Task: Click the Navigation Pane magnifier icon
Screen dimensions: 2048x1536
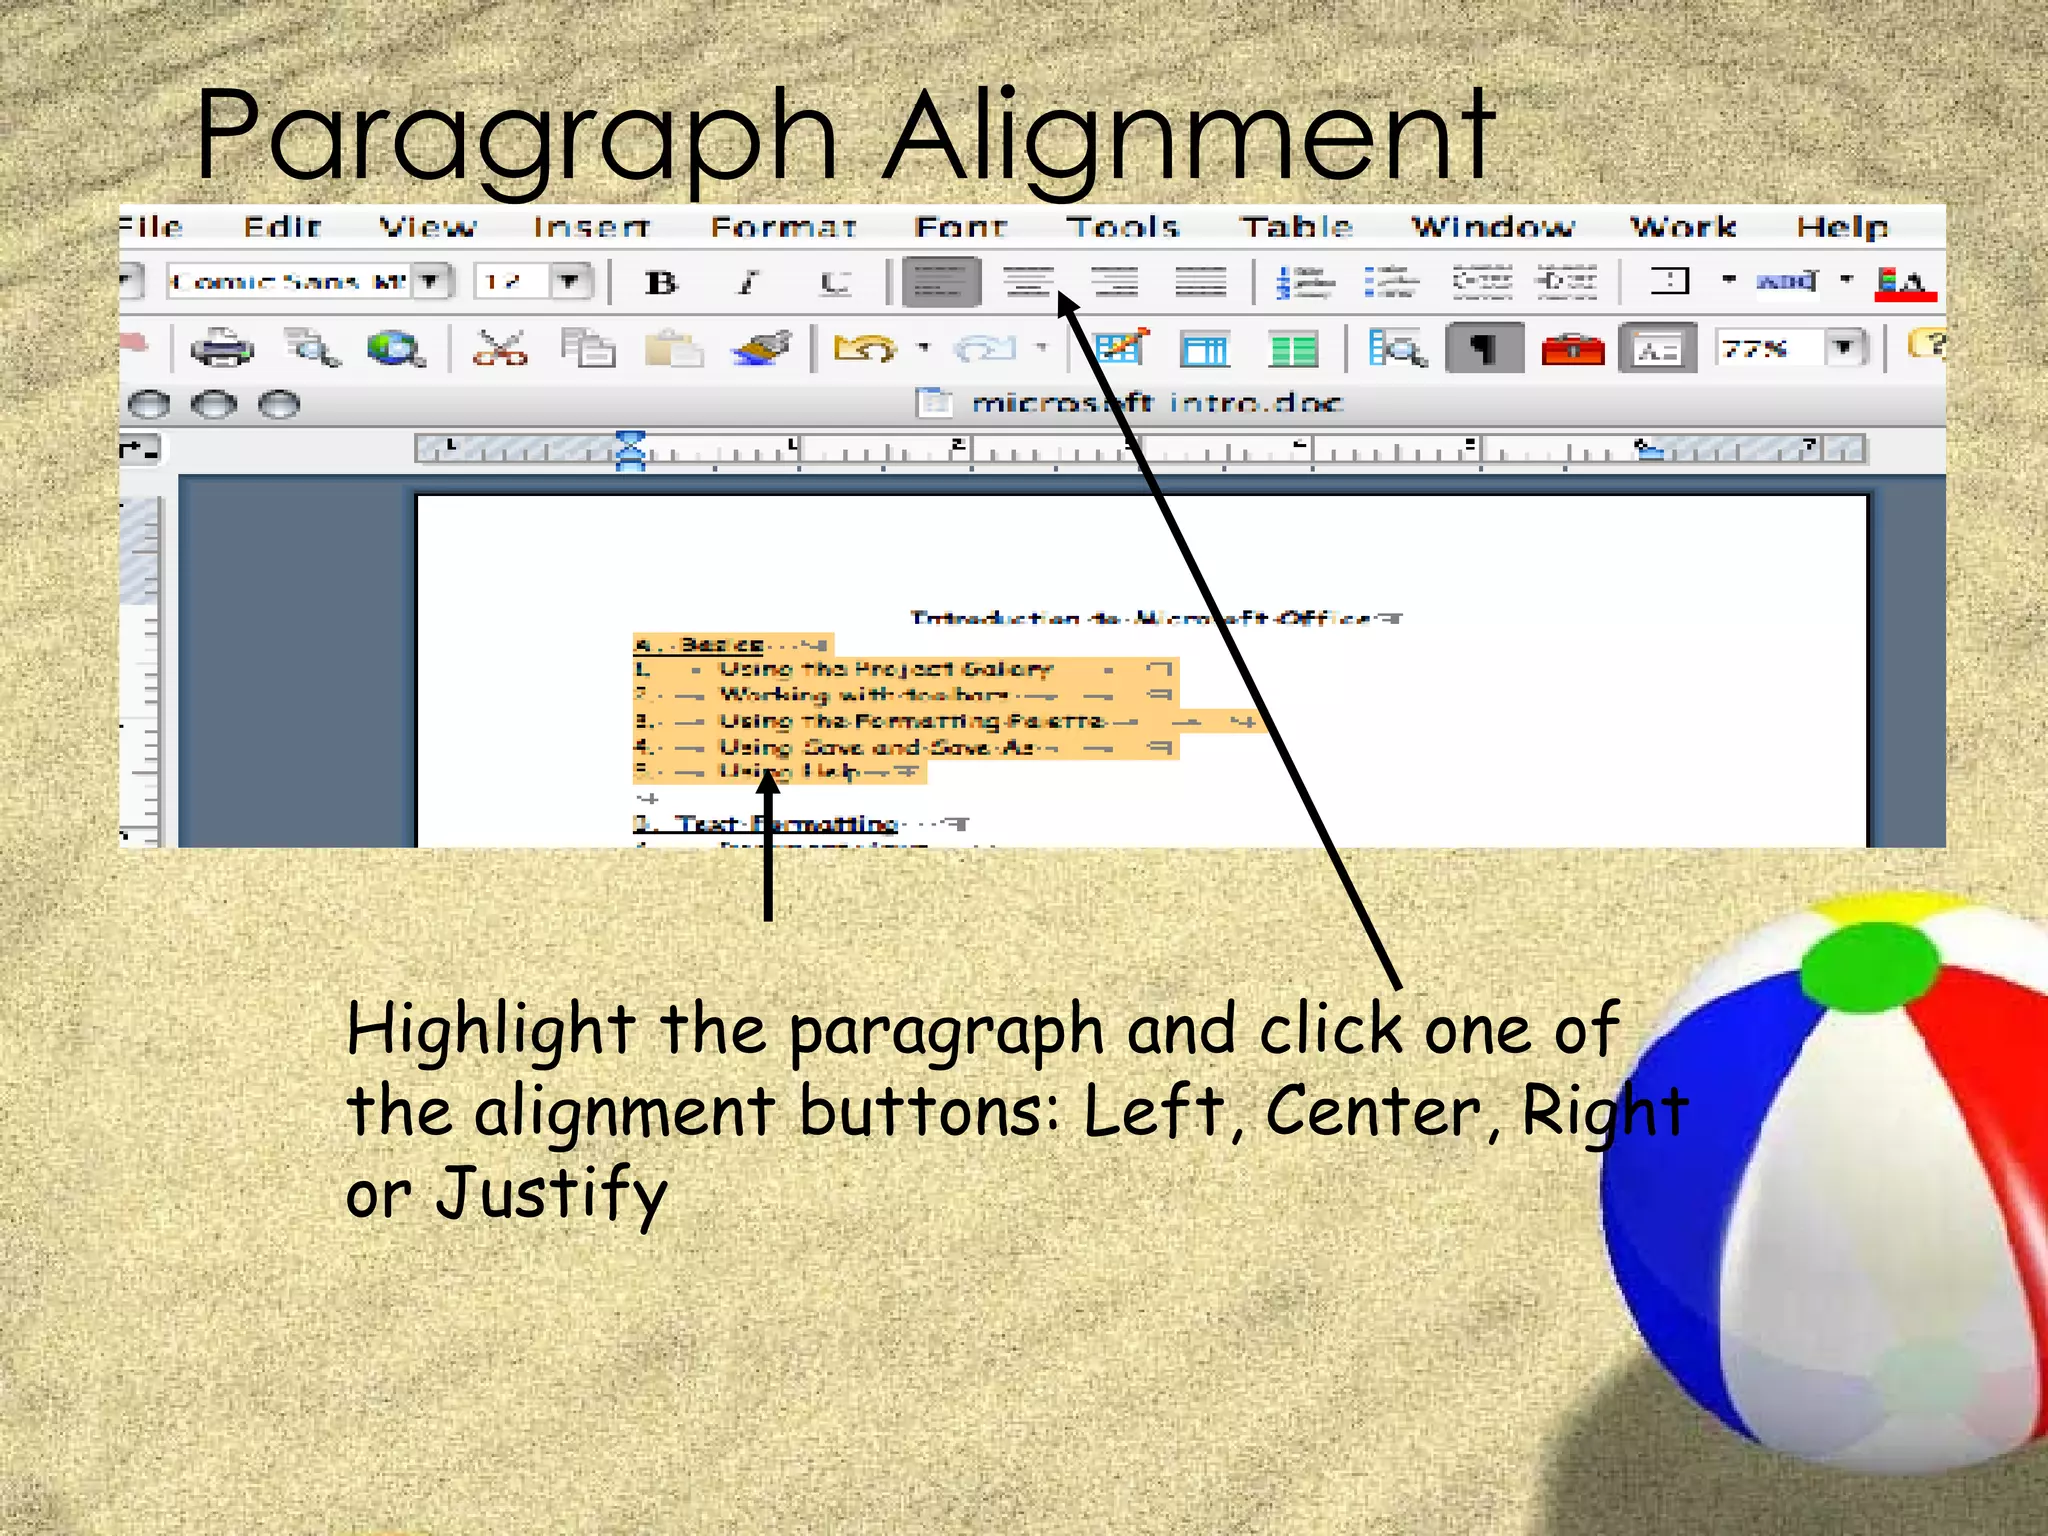Action: coord(1397,349)
